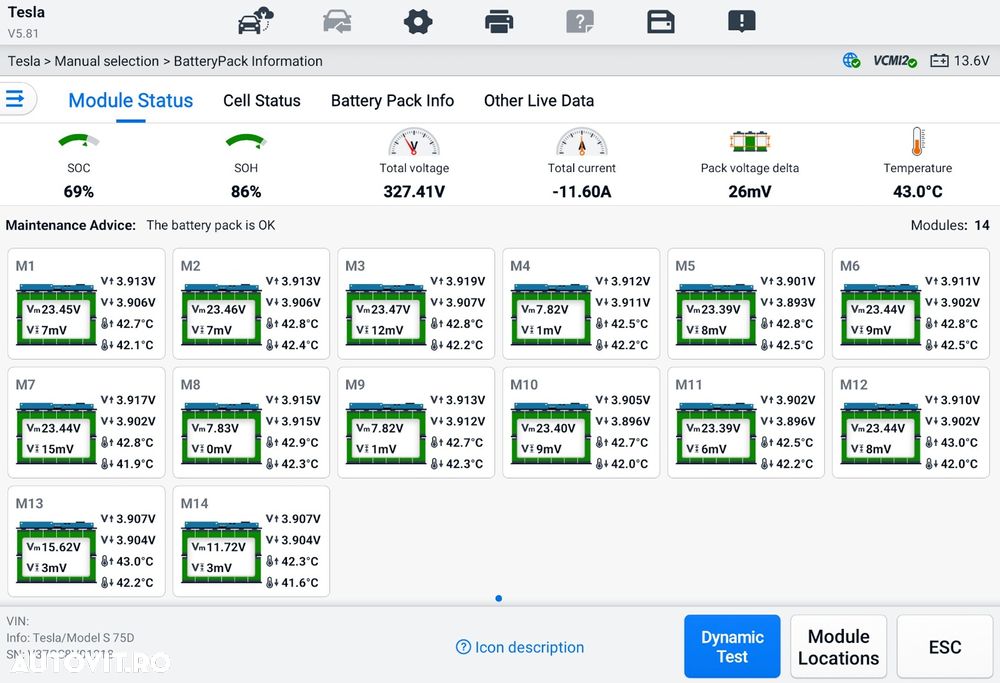
Task: Click breadcrumb 'Tesla > Manual selection > BatteryPack Information'
Action: [165, 61]
